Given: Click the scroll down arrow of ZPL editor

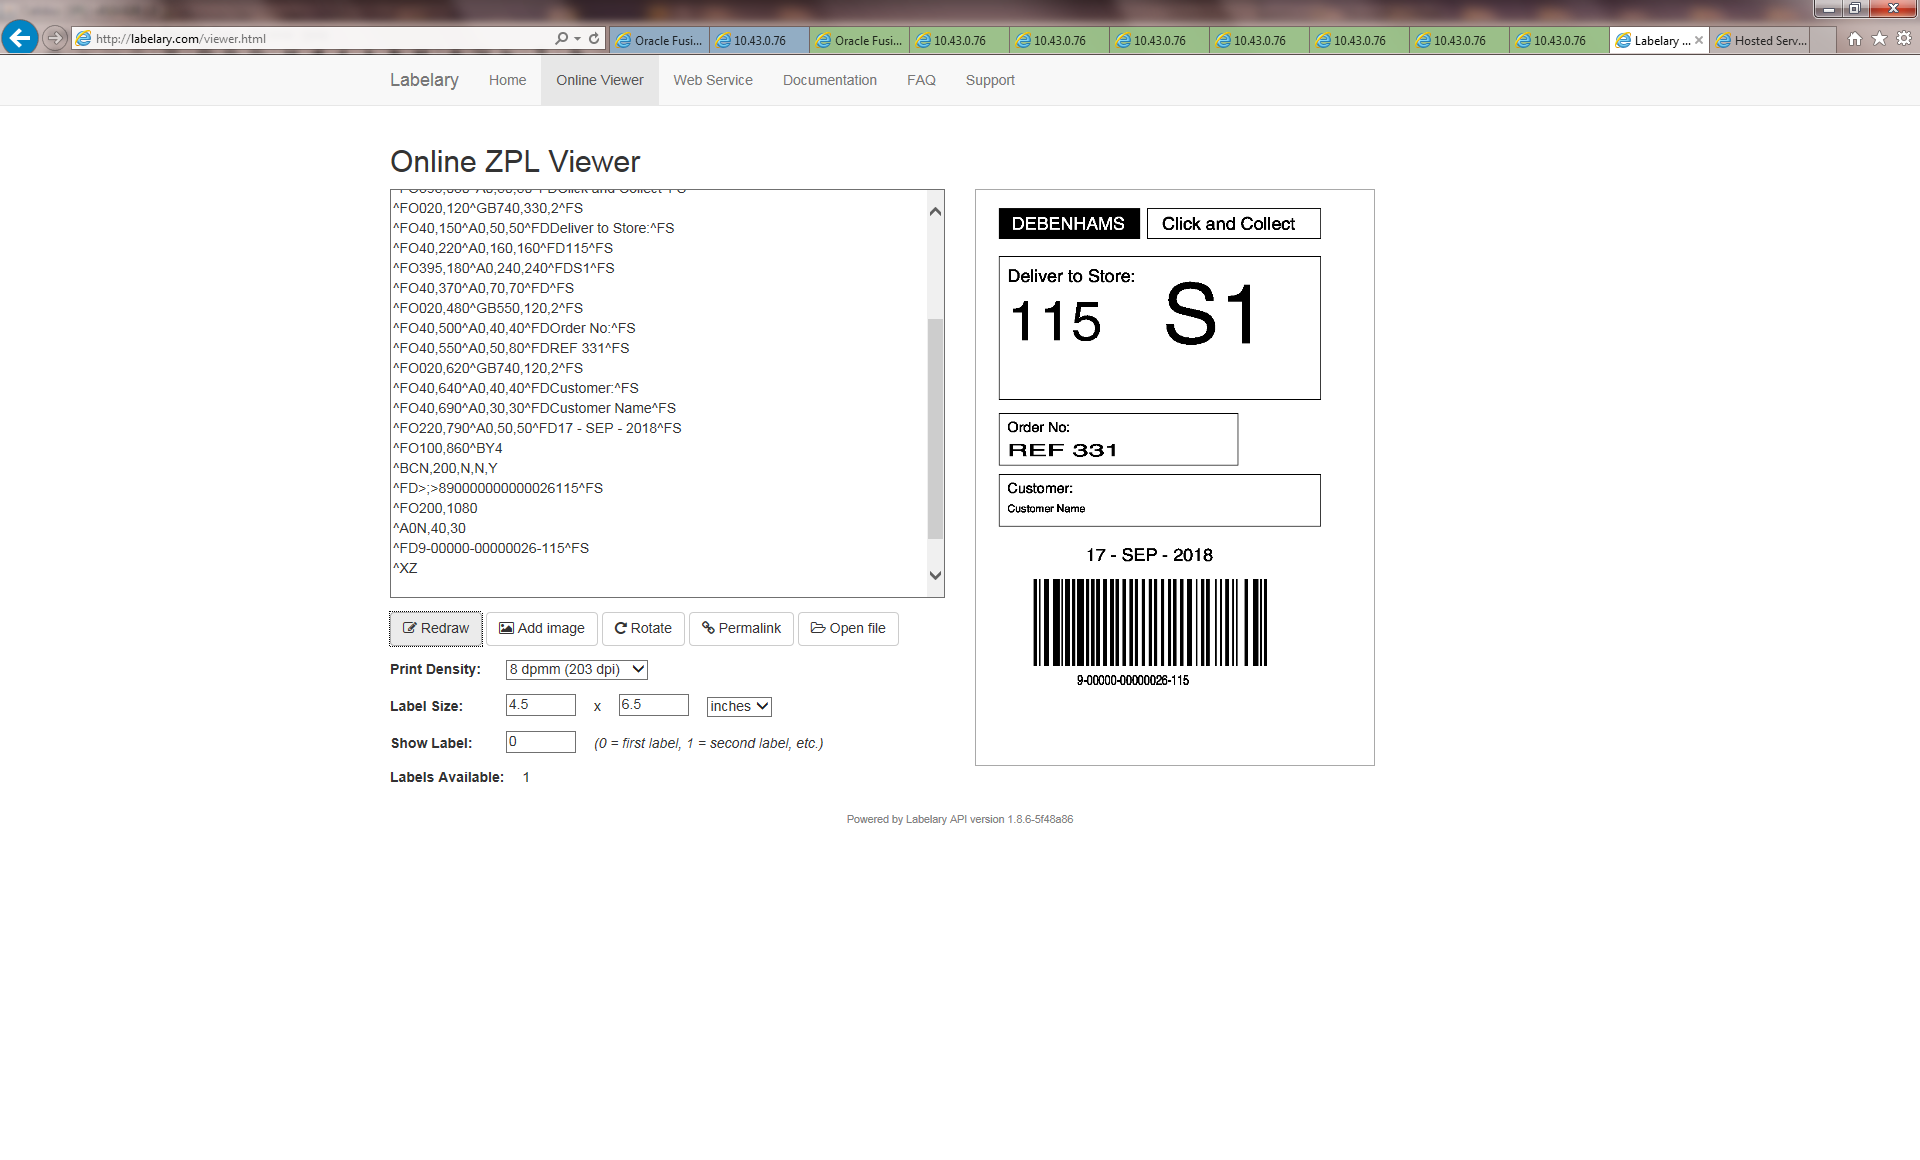Looking at the screenshot, I should (x=935, y=575).
